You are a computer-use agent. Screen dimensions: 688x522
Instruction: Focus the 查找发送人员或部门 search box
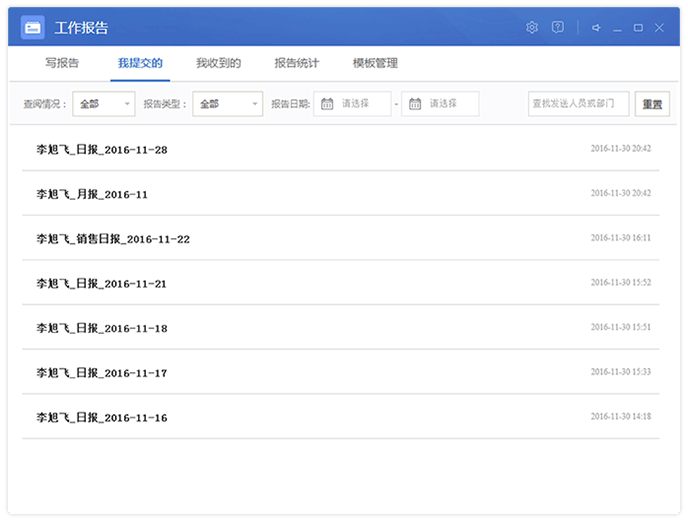pos(578,104)
